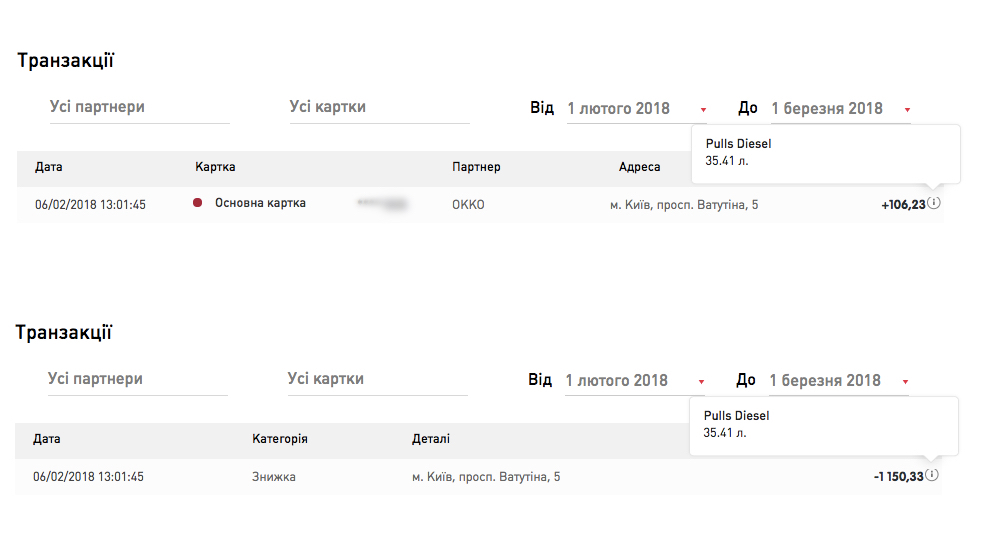981x535 pixels.
Task: Click the info icon beside -1 150,33
Action: pos(932,475)
